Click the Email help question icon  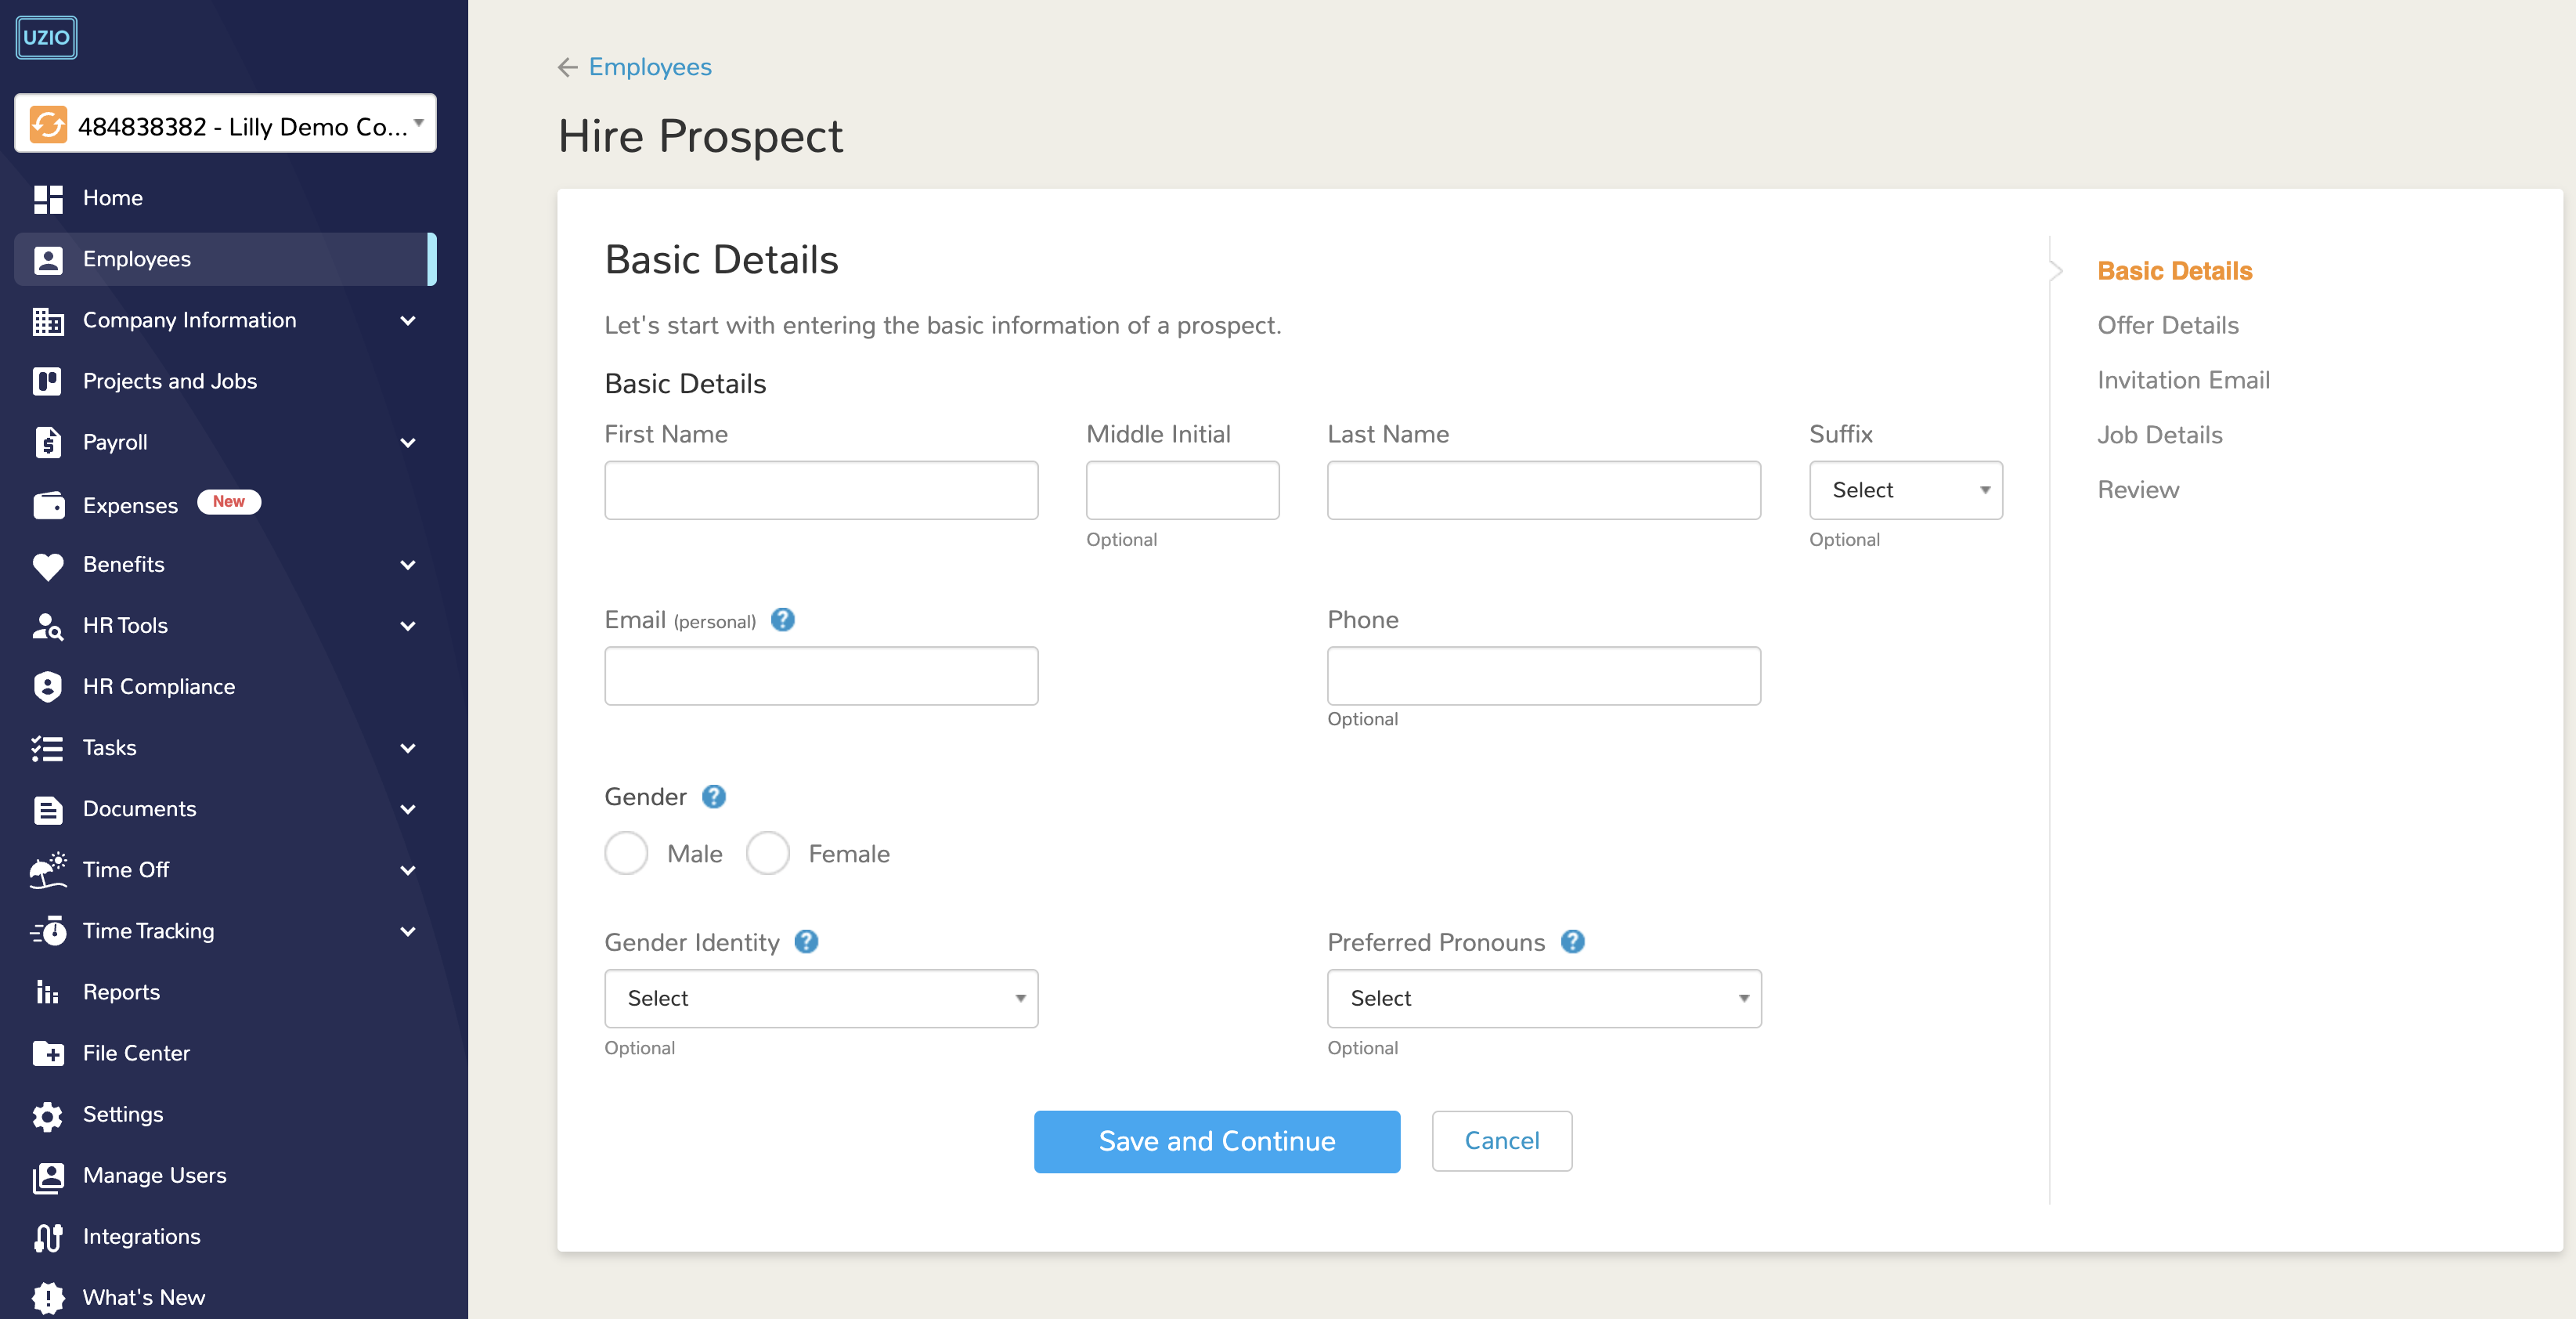click(782, 620)
